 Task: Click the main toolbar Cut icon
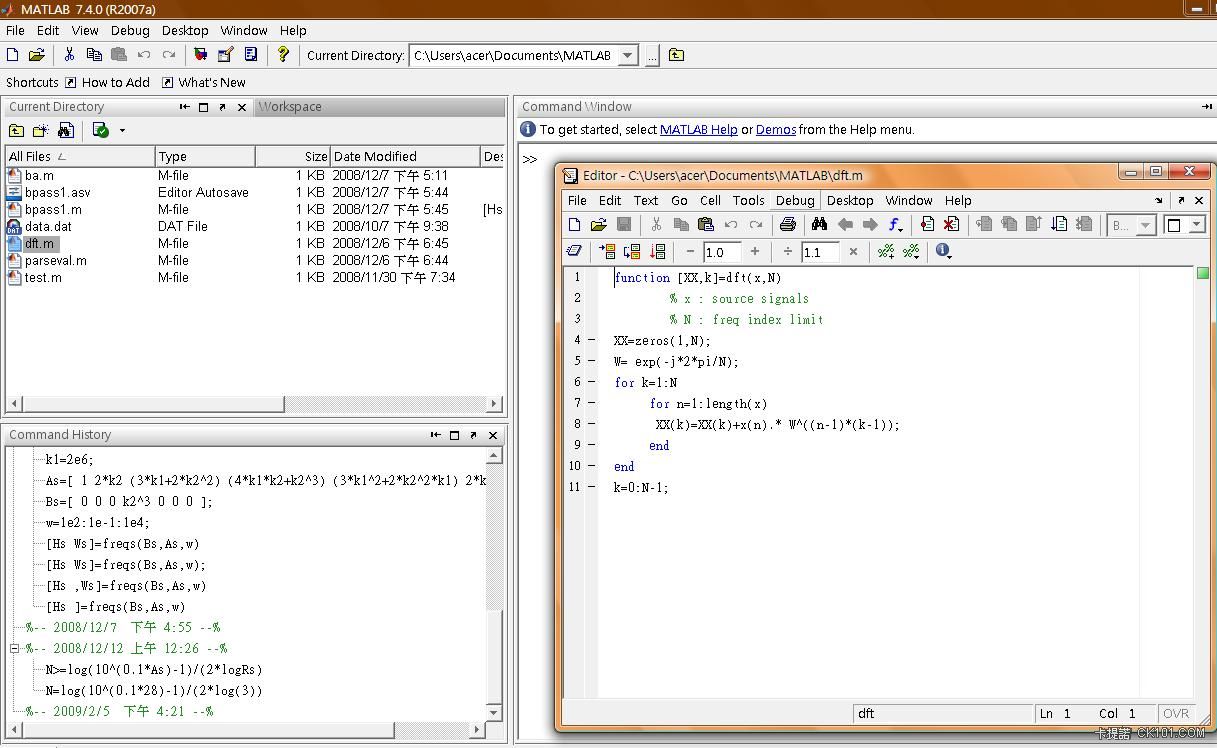tap(69, 55)
